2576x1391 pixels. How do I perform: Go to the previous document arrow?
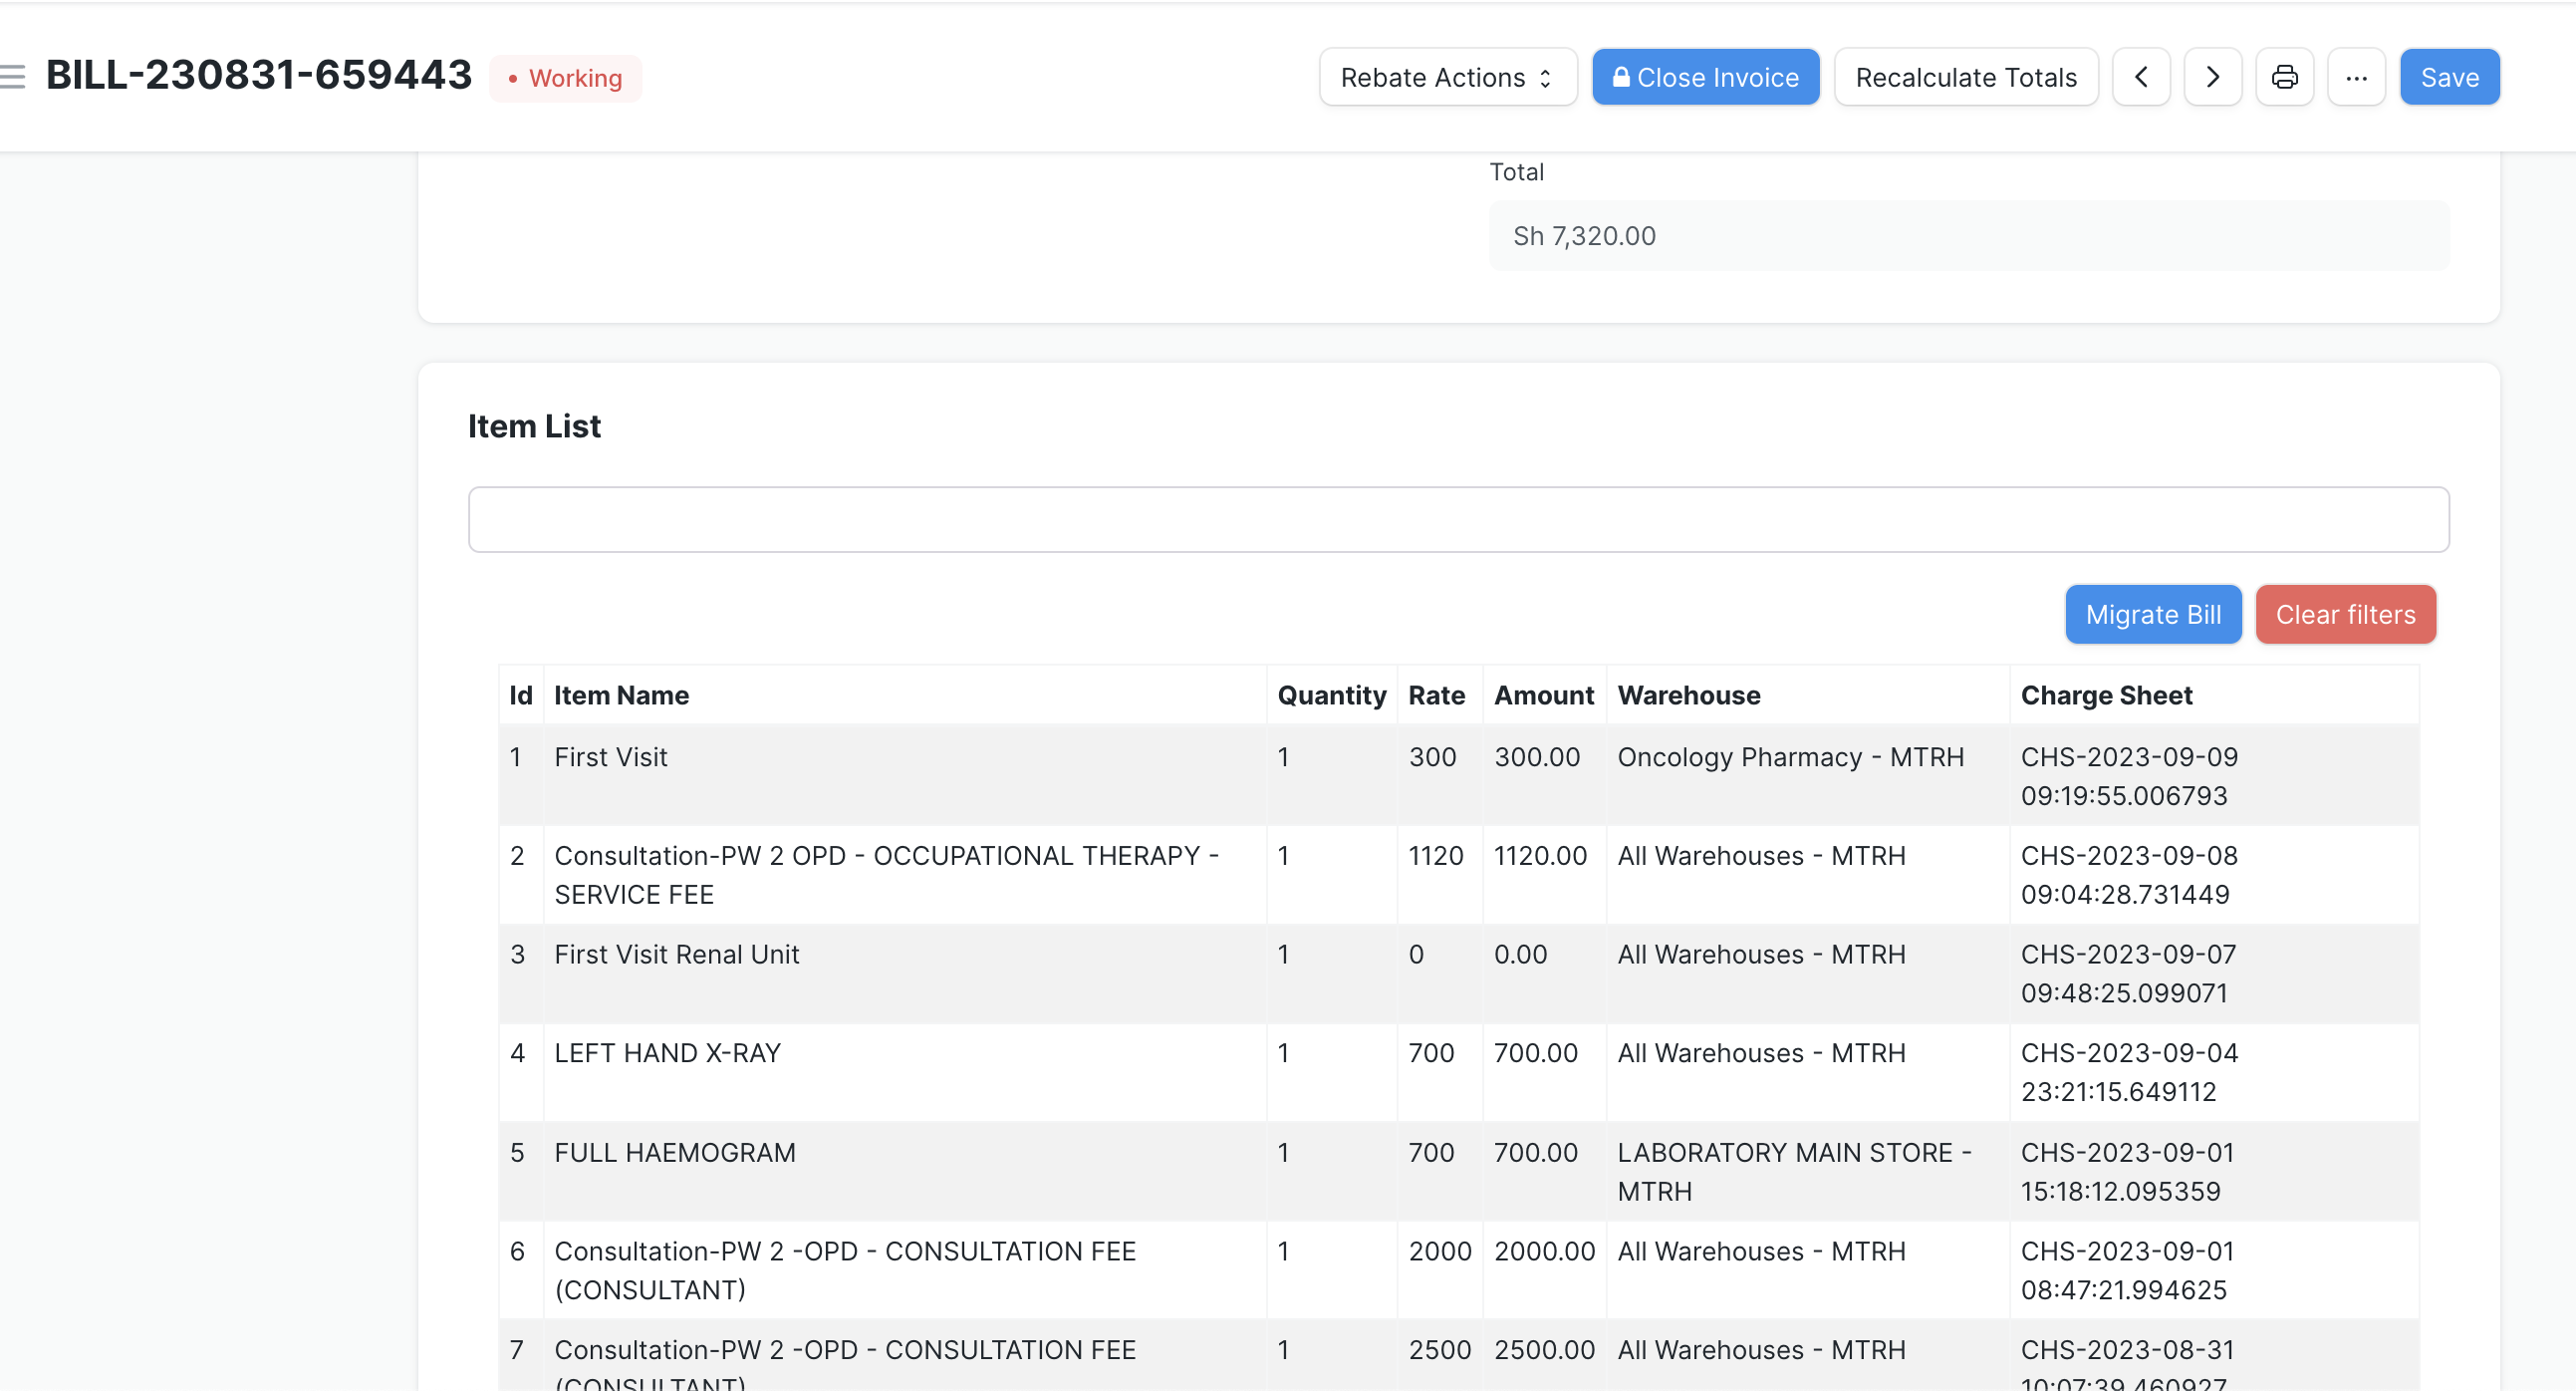2141,77
